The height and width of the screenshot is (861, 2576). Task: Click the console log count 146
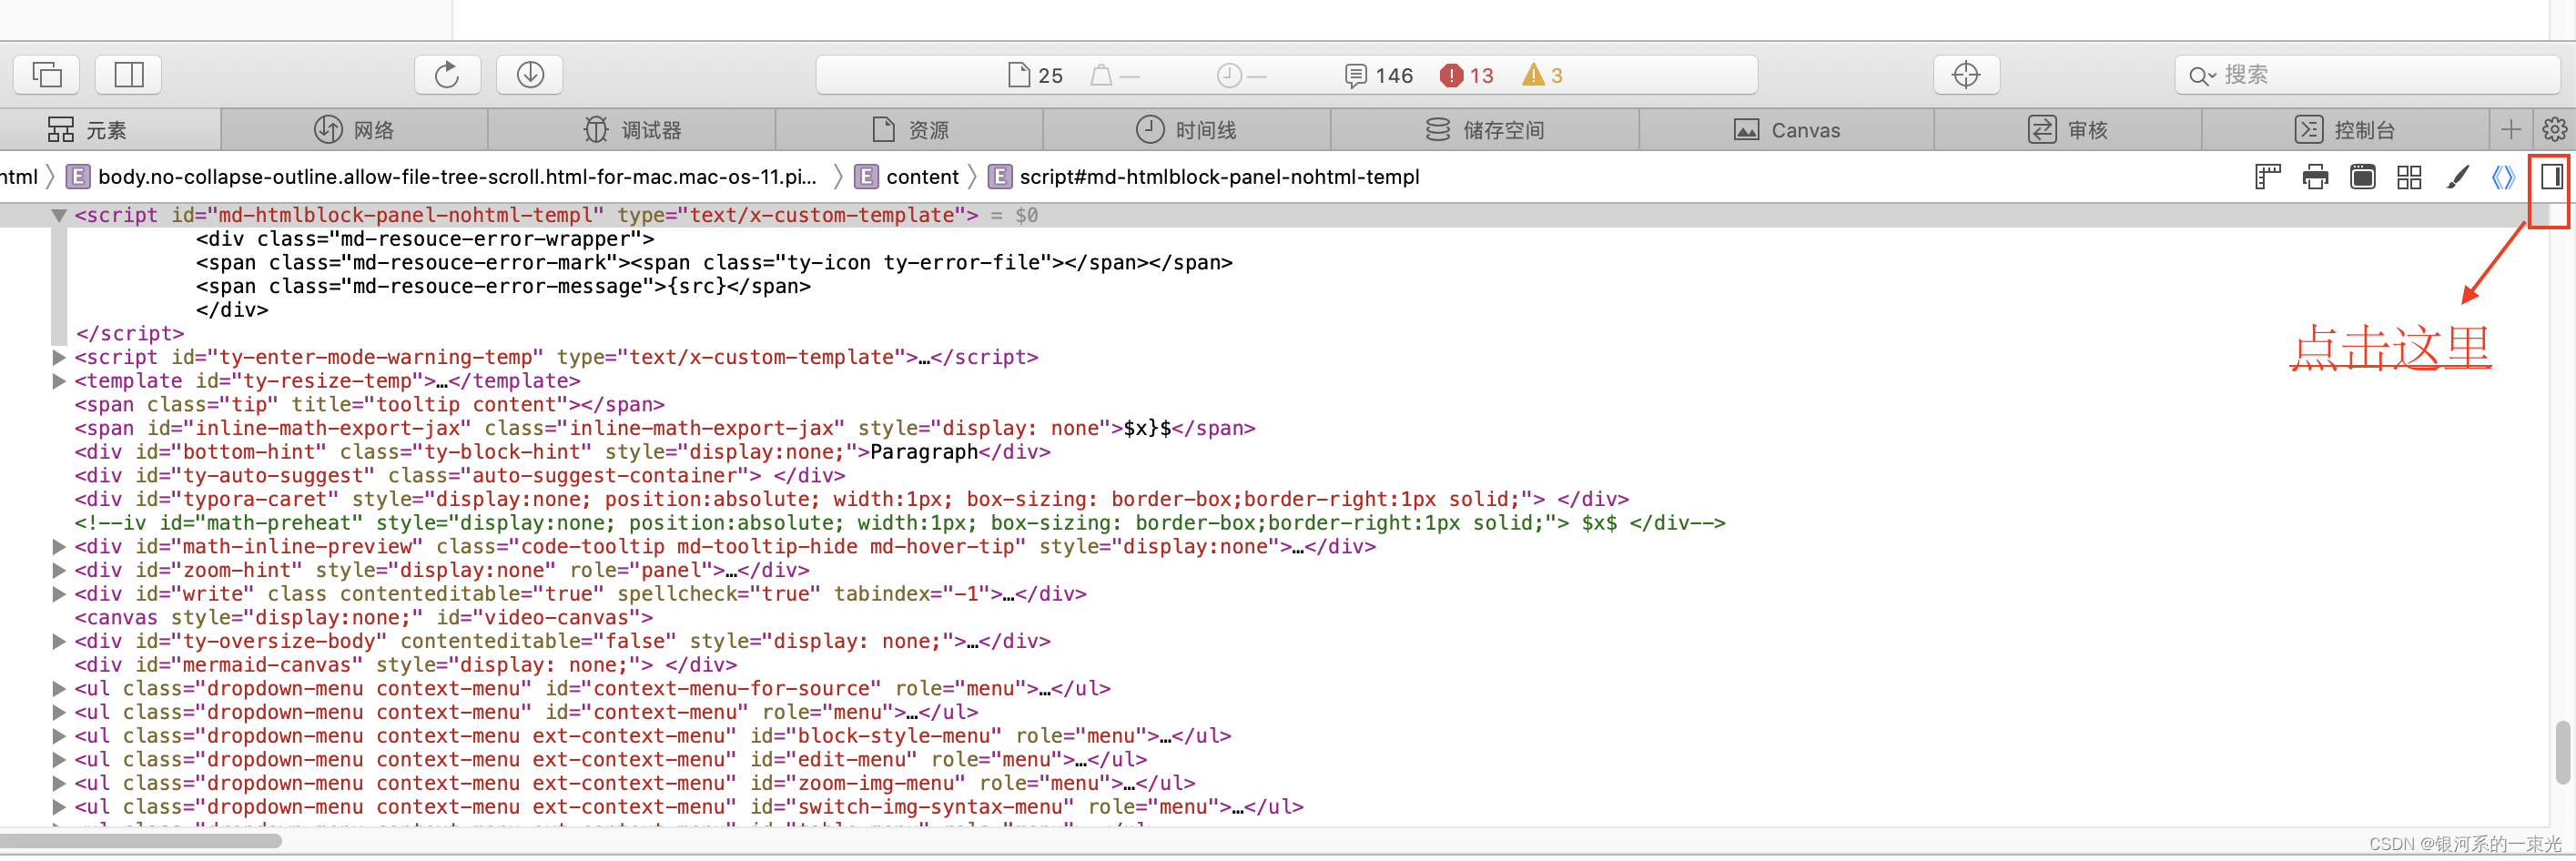click(1379, 75)
